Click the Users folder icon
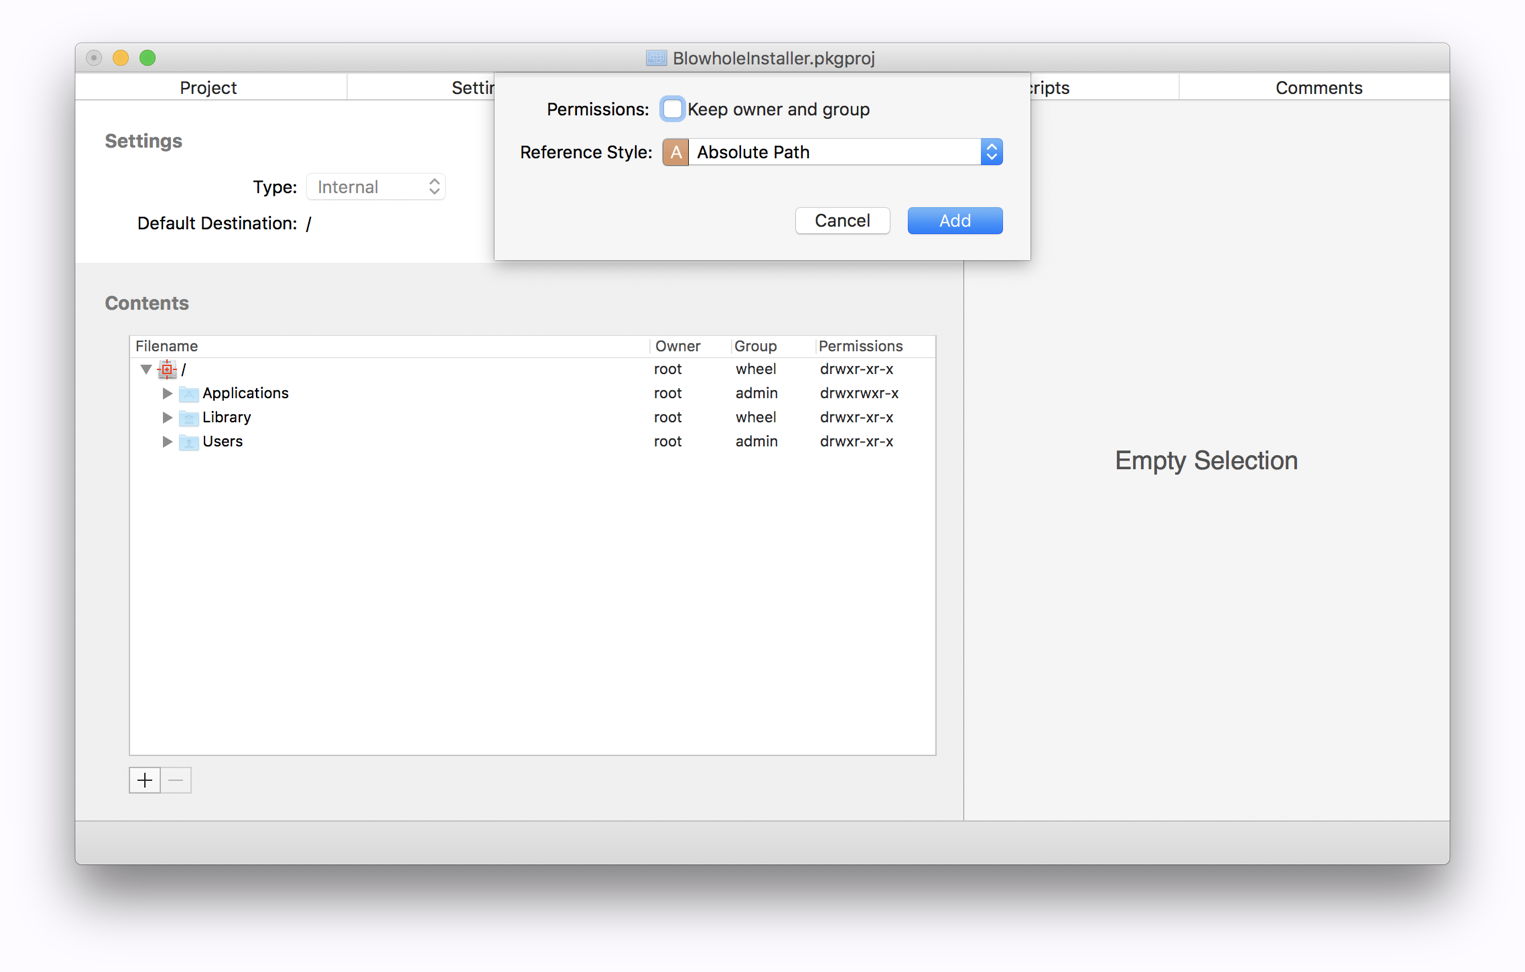 (188, 441)
